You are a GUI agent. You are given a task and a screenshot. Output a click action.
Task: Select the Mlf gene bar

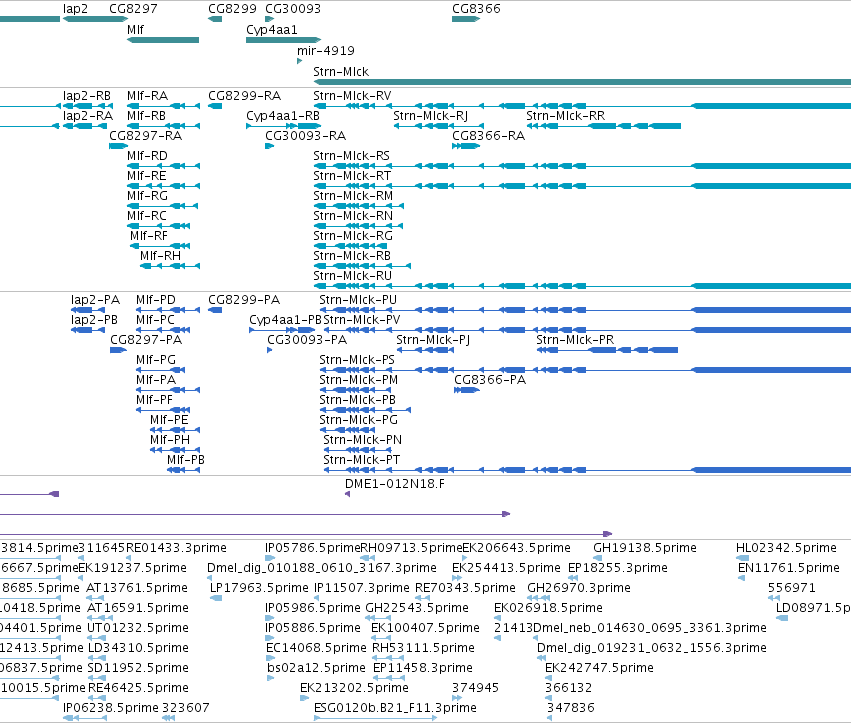[x=163, y=40]
